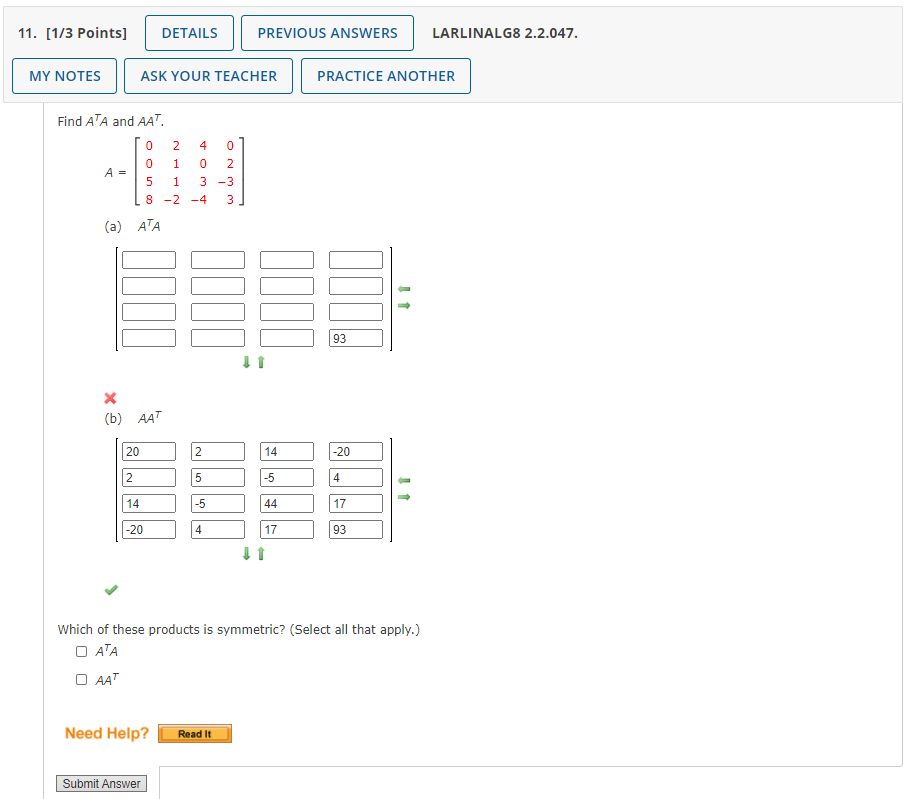907x799 pixels.
Task: Check the A^T A symmetric option
Action: tap(81, 650)
